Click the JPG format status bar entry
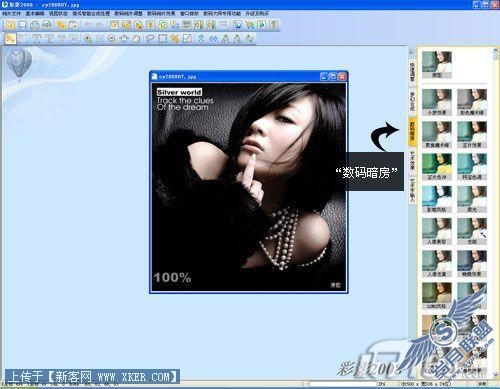The image size is (500, 389). 381,384
